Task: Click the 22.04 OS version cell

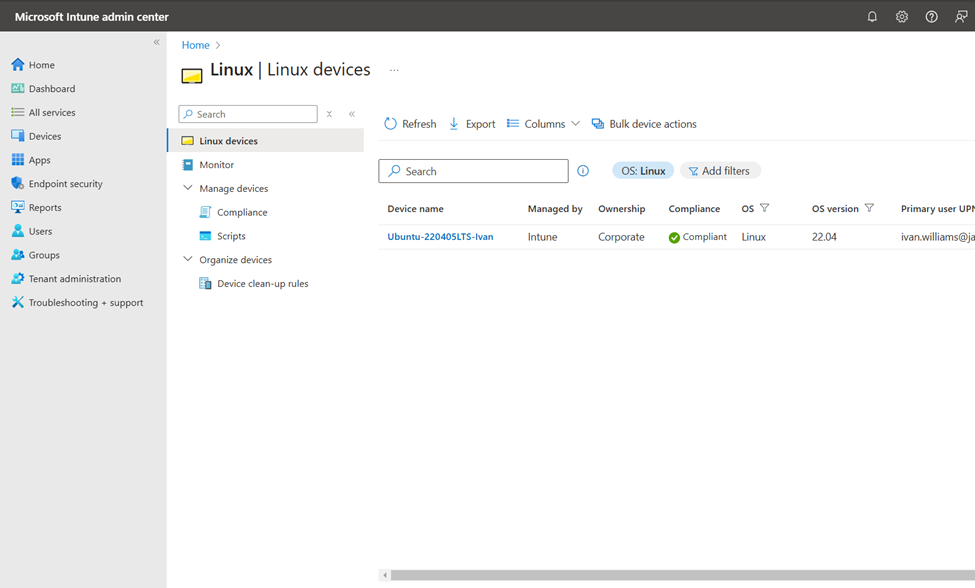Action: [824, 237]
